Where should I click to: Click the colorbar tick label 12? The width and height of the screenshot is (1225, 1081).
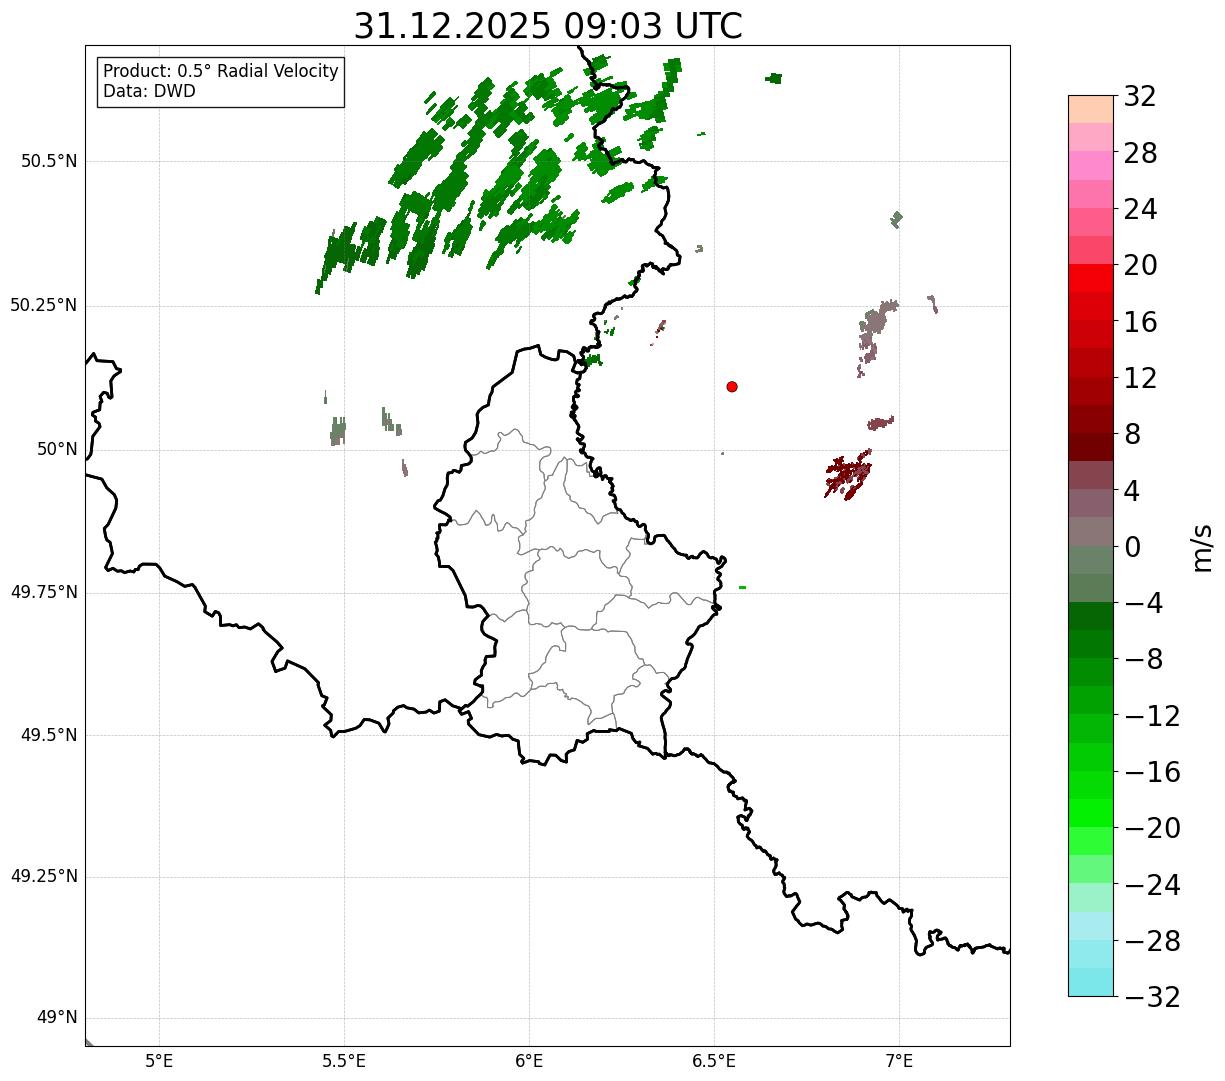1140,378
